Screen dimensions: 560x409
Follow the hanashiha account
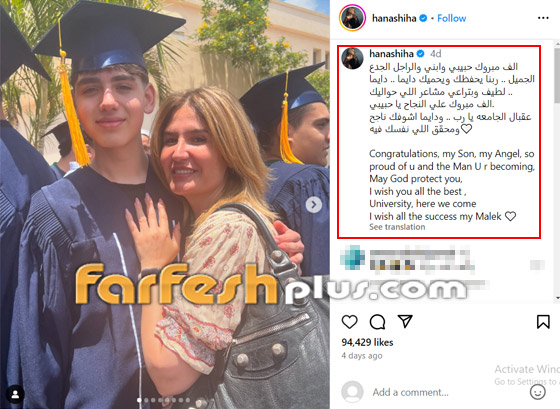point(451,18)
